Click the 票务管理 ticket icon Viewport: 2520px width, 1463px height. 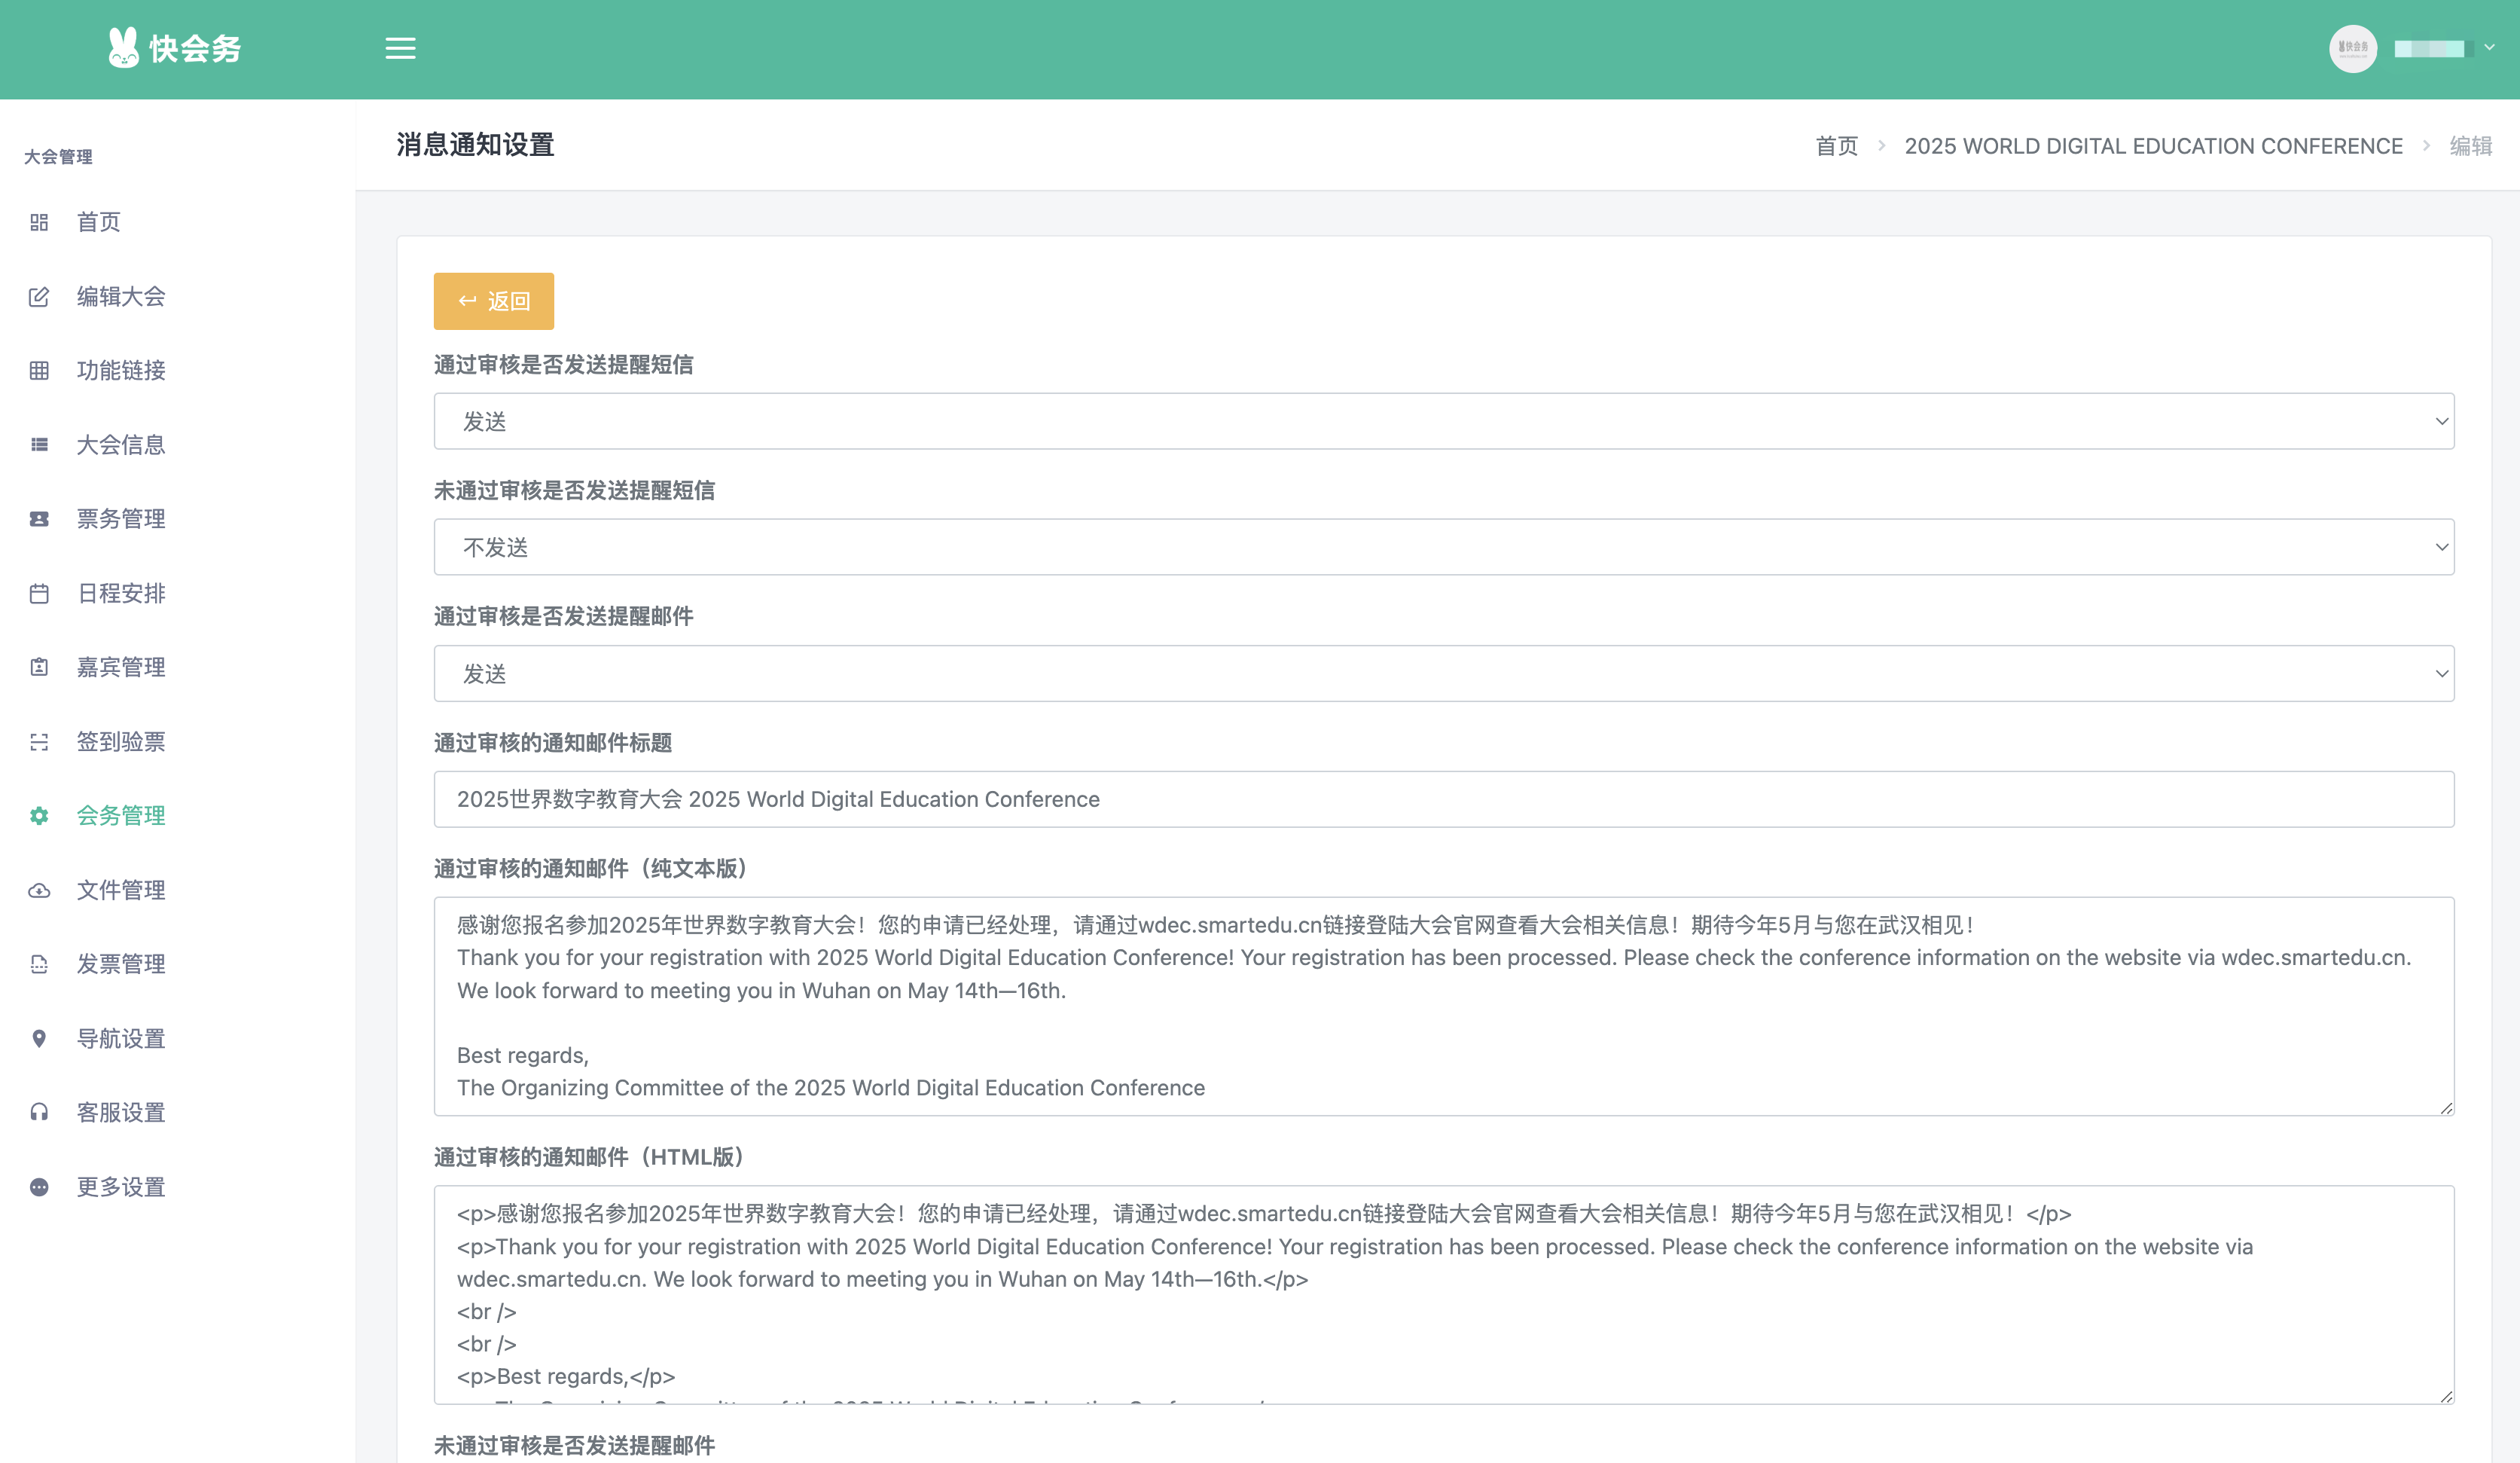[39, 518]
